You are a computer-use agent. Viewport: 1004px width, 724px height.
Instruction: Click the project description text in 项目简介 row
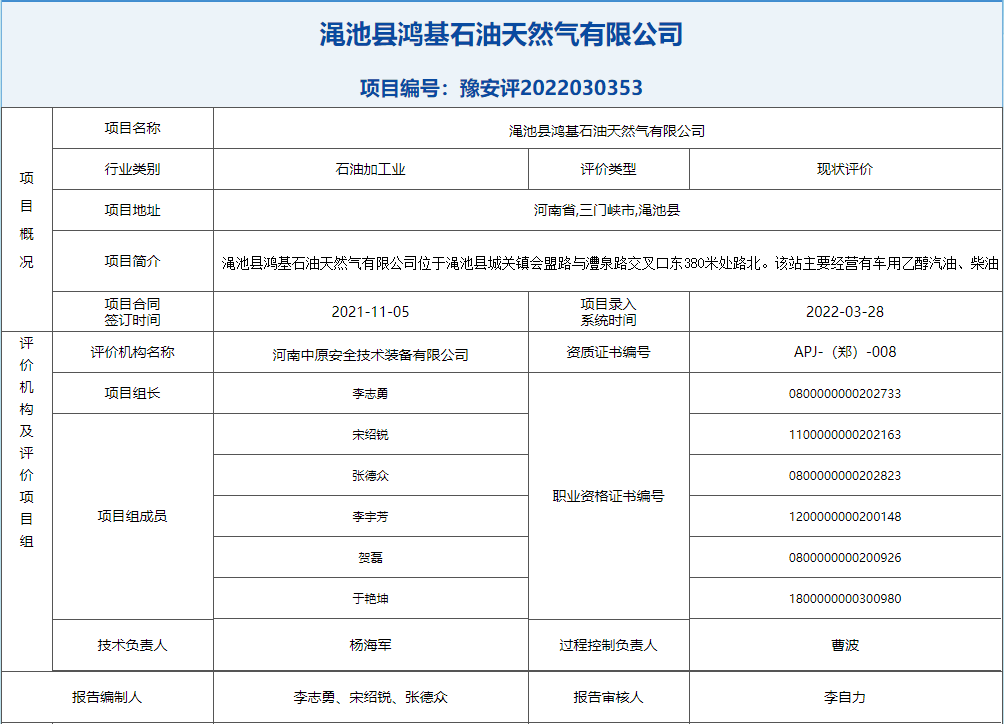(610, 263)
